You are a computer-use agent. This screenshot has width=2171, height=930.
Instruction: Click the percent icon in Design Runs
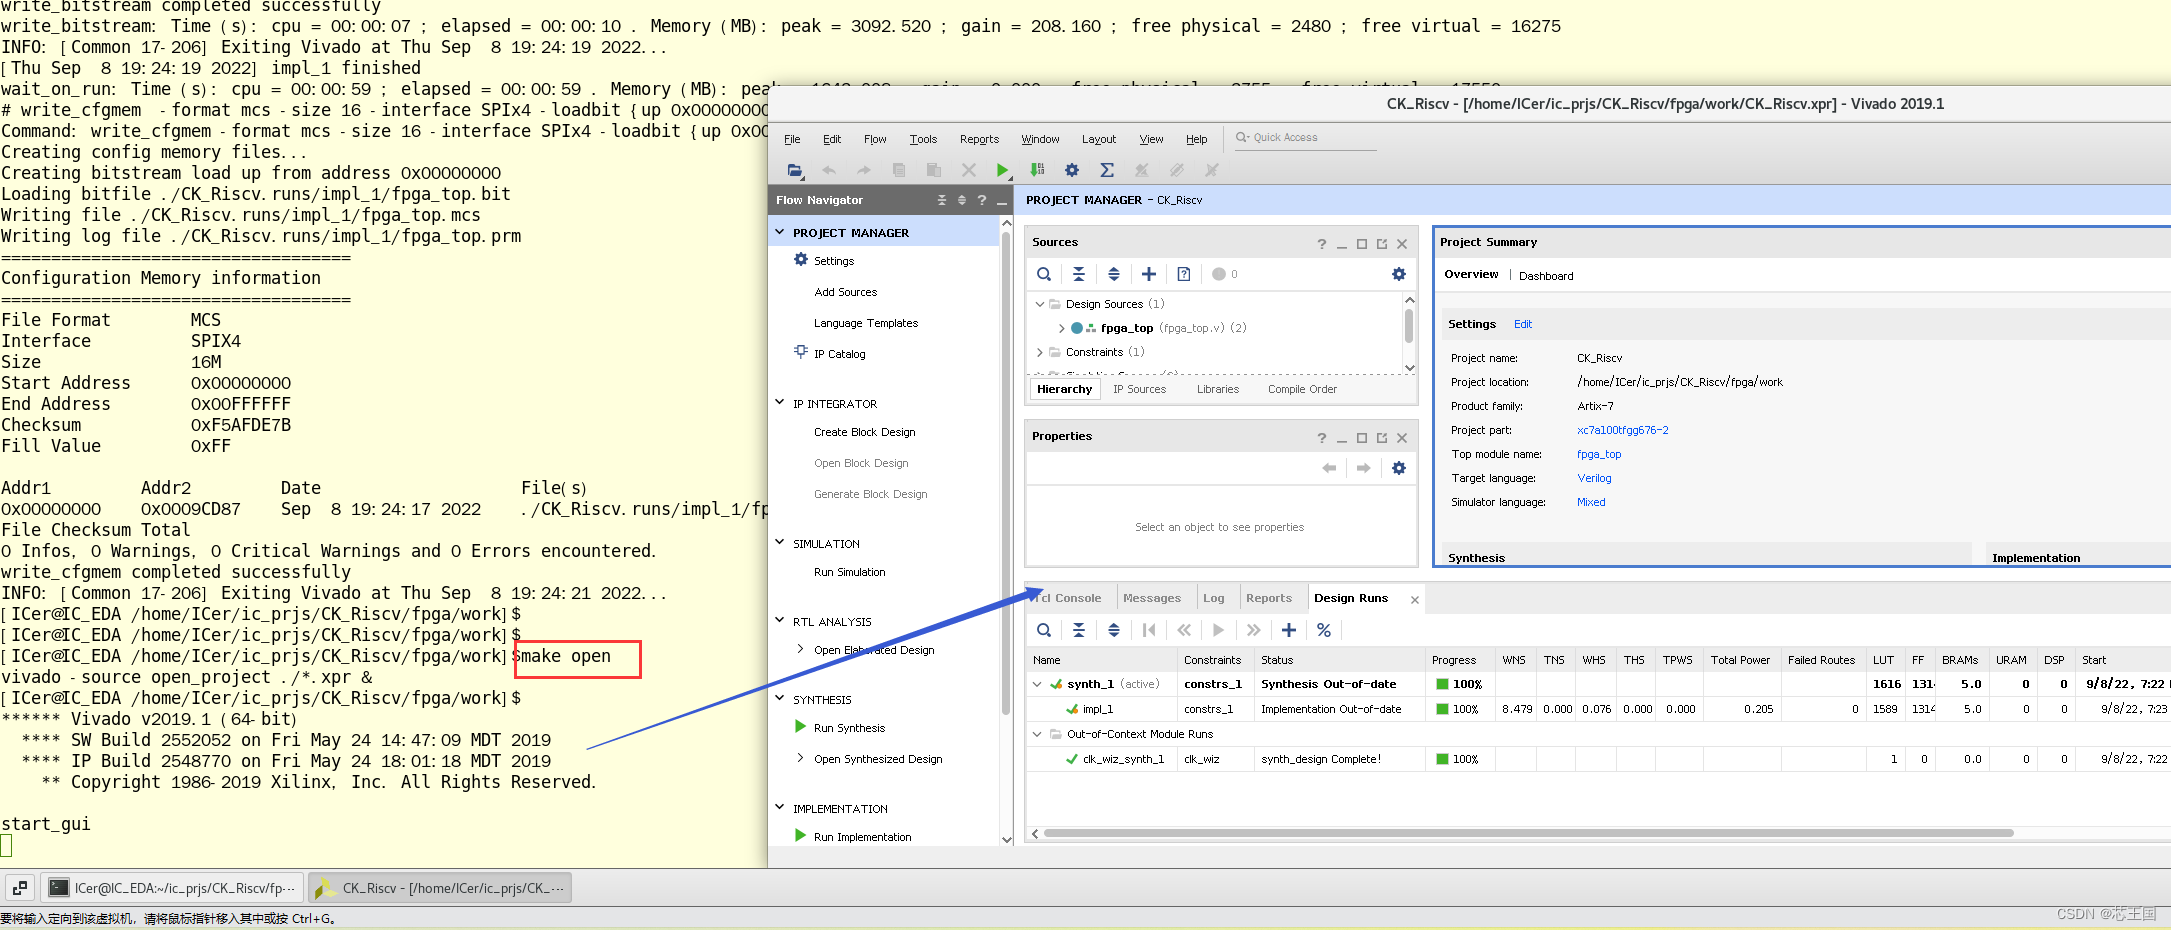coord(1324,630)
